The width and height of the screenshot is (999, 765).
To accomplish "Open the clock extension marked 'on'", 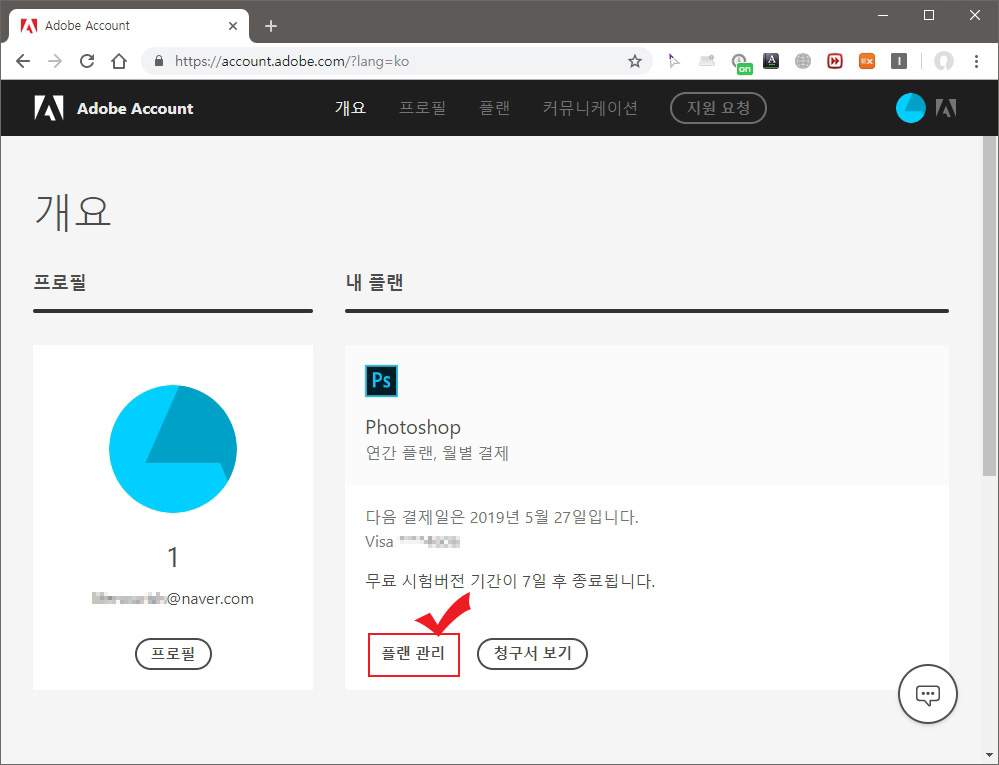I will click(740, 62).
